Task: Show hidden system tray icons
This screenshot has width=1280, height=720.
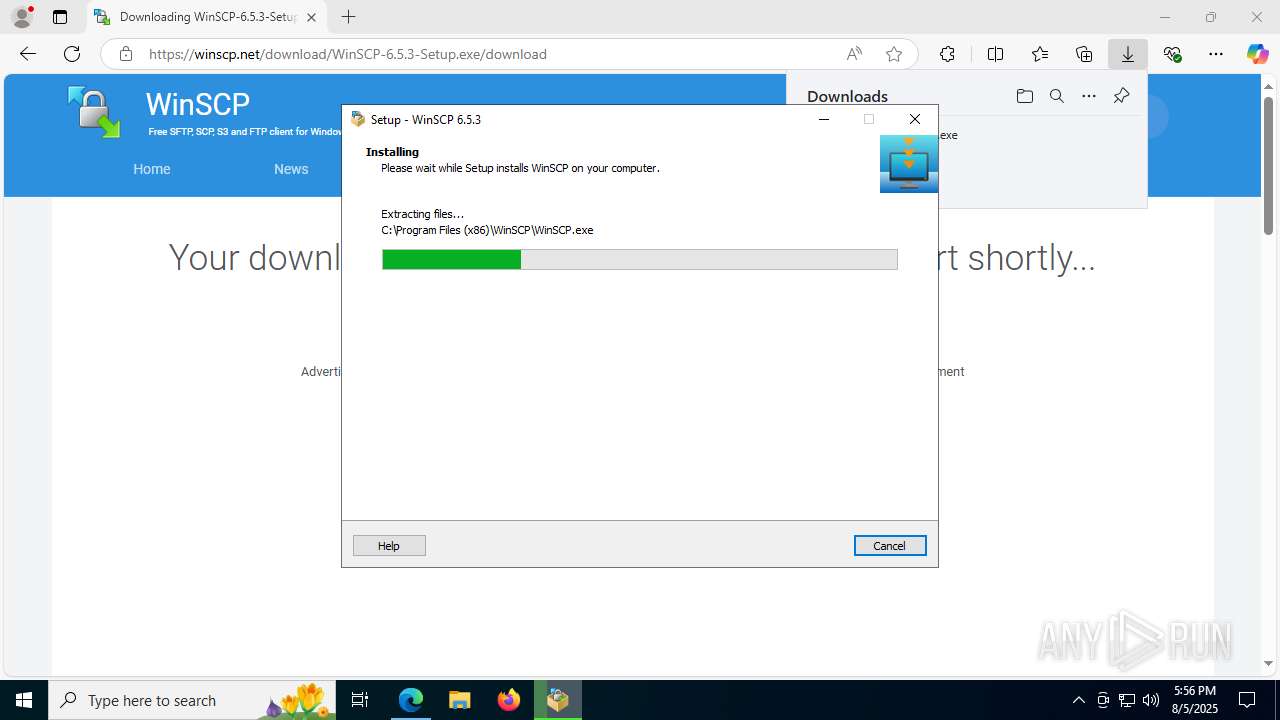Action: [x=1078, y=700]
